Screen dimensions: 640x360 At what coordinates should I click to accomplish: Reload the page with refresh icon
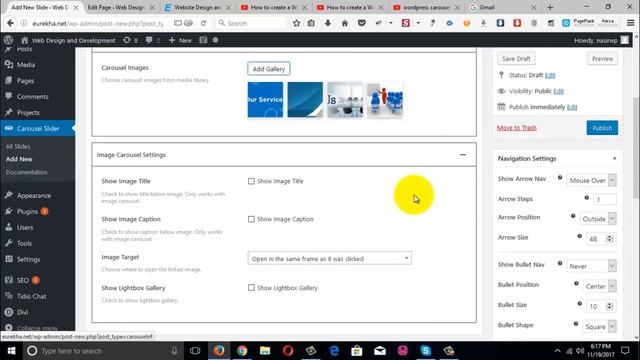203,23
